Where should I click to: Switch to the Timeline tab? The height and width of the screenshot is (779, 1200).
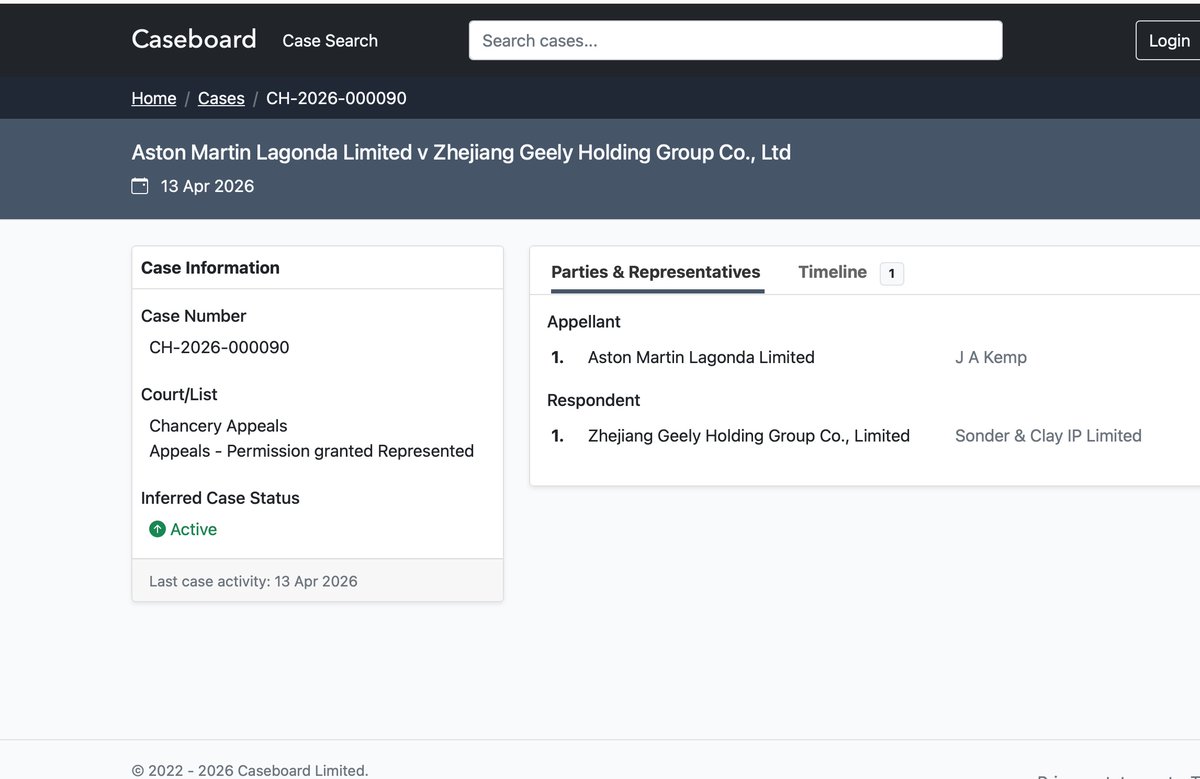pos(832,272)
